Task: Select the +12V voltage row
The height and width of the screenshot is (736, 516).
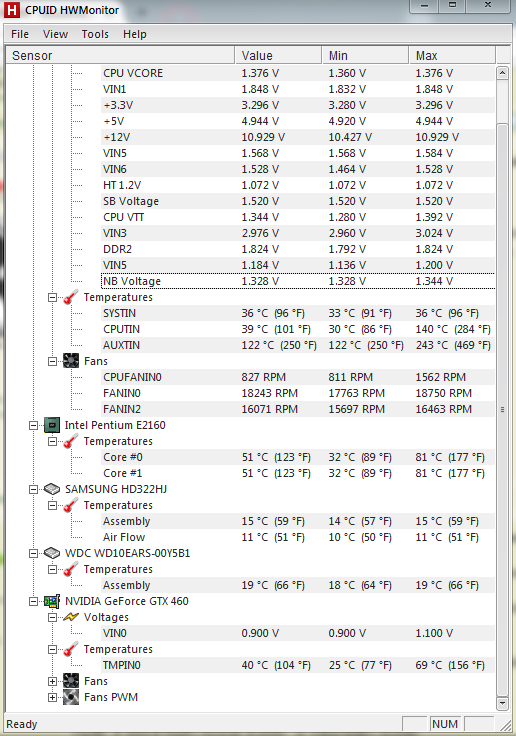Action: coord(298,137)
